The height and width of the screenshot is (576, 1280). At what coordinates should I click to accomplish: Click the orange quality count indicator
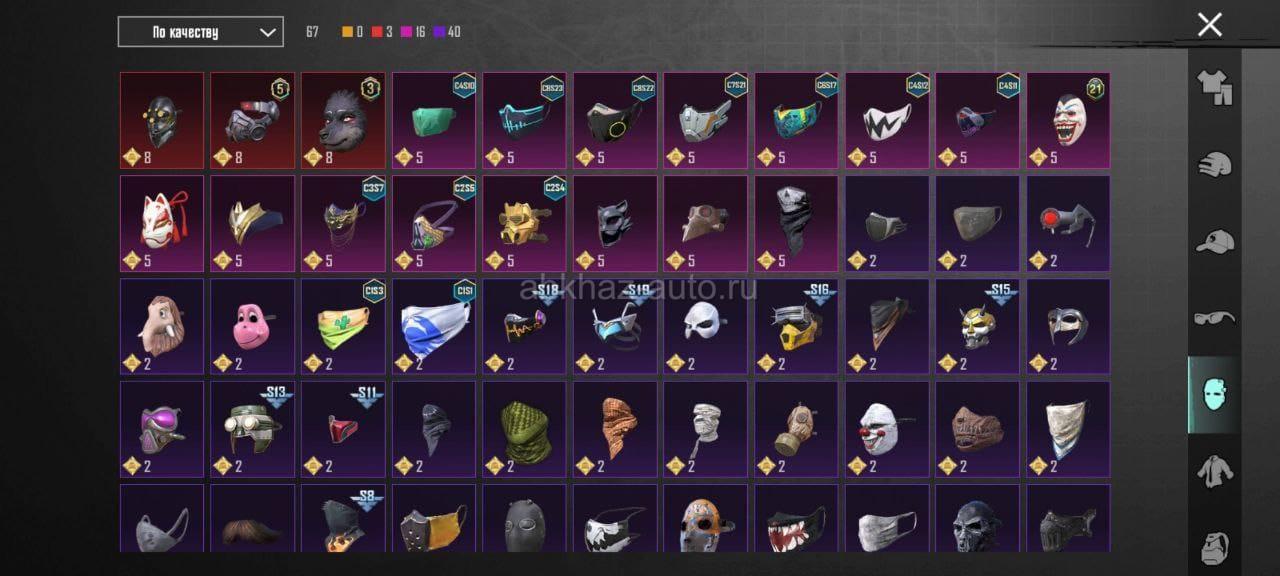355,32
